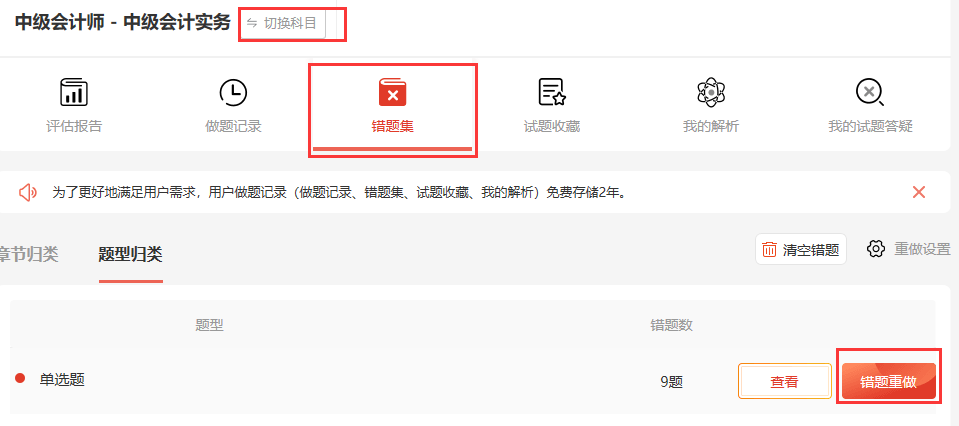The height and width of the screenshot is (426, 959).
Task: Open 做题记录 clock icon
Action: click(x=233, y=92)
